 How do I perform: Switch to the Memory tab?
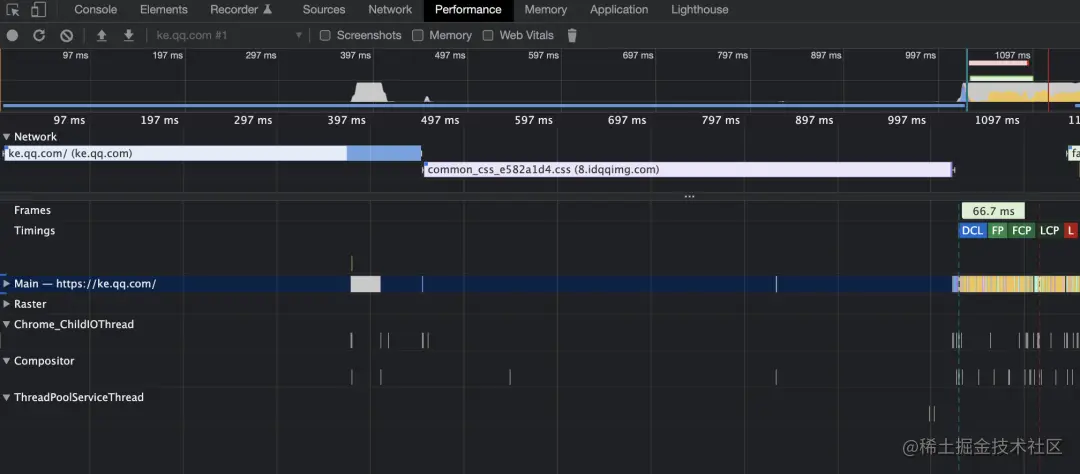click(546, 10)
